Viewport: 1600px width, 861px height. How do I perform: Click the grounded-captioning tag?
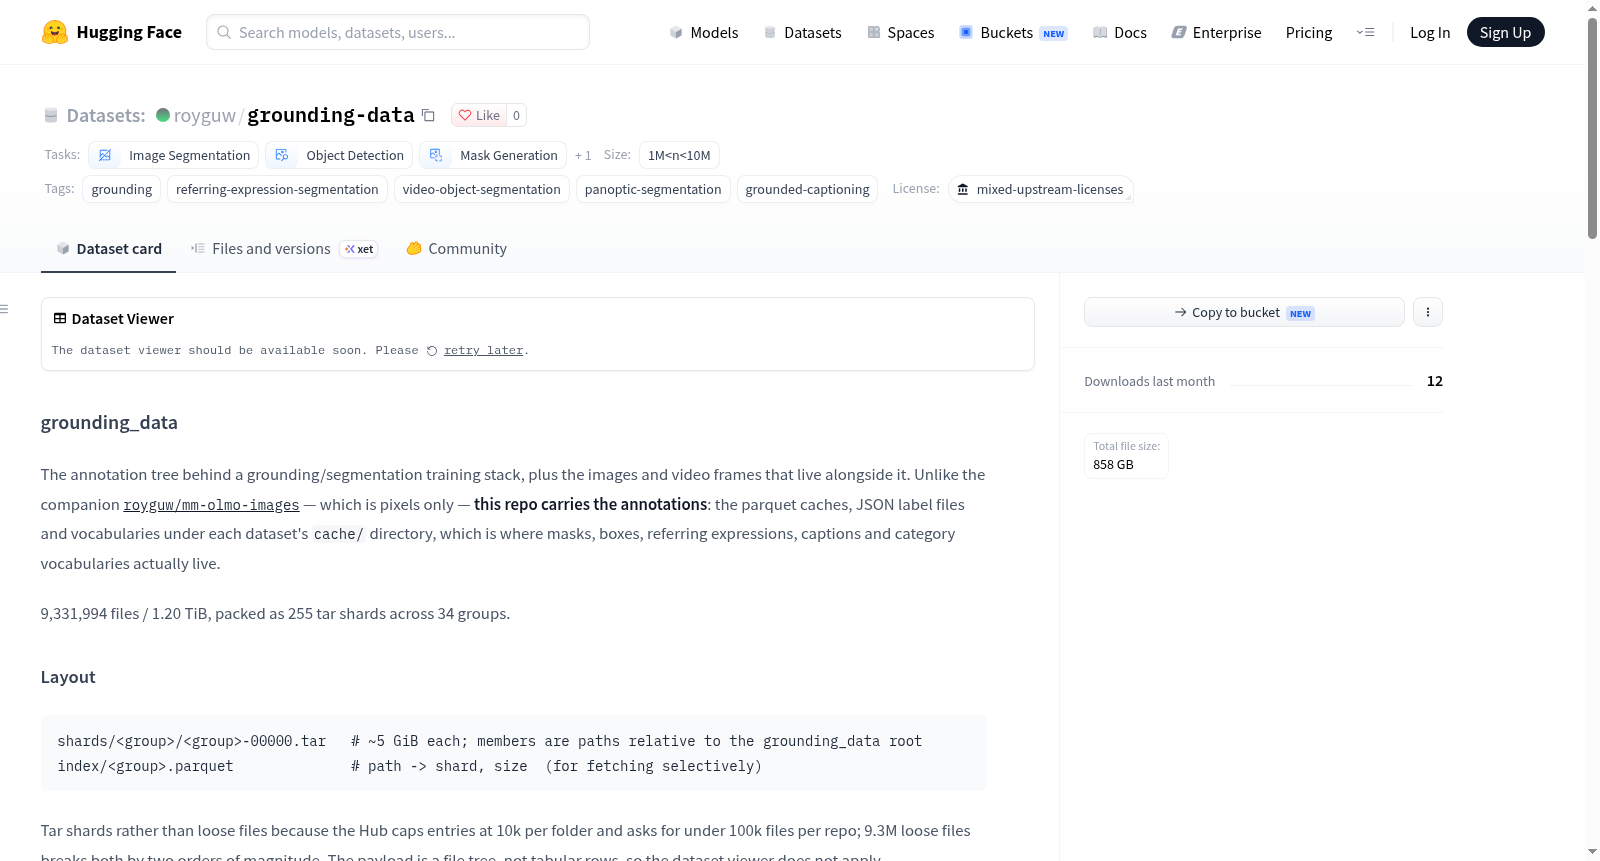pyautogui.click(x=807, y=189)
